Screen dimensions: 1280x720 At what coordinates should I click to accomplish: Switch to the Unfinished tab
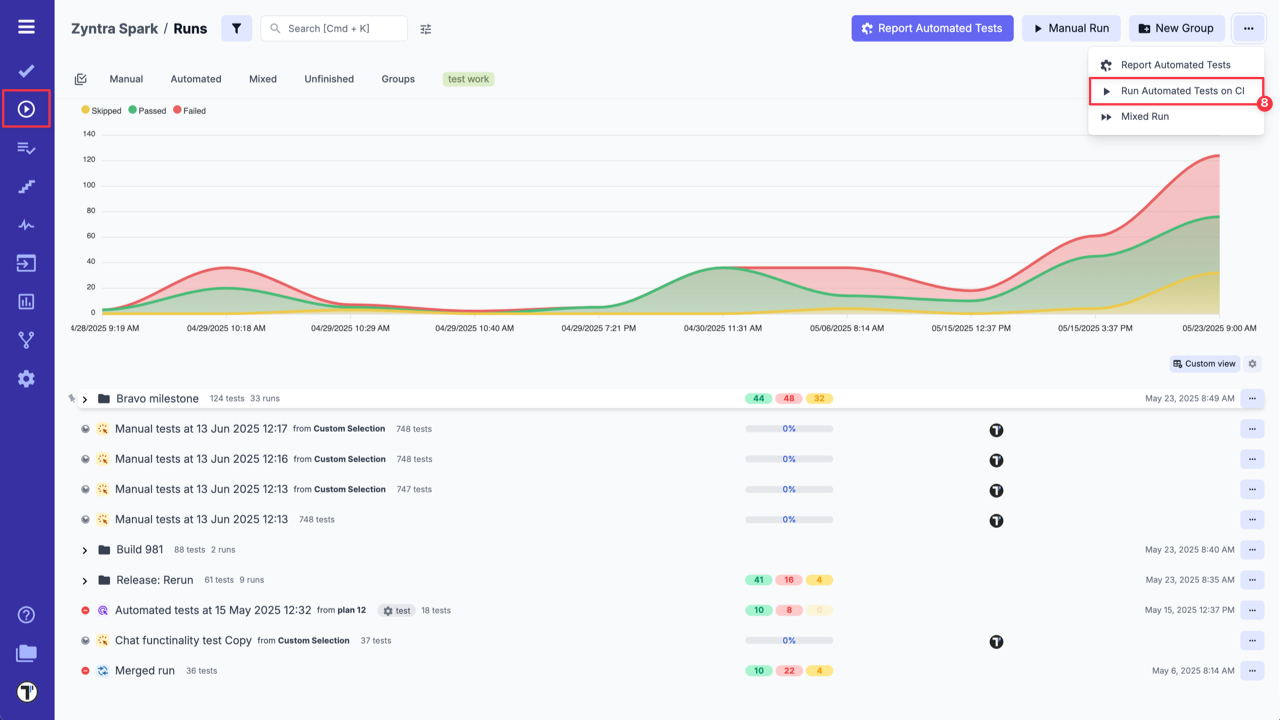pos(329,79)
